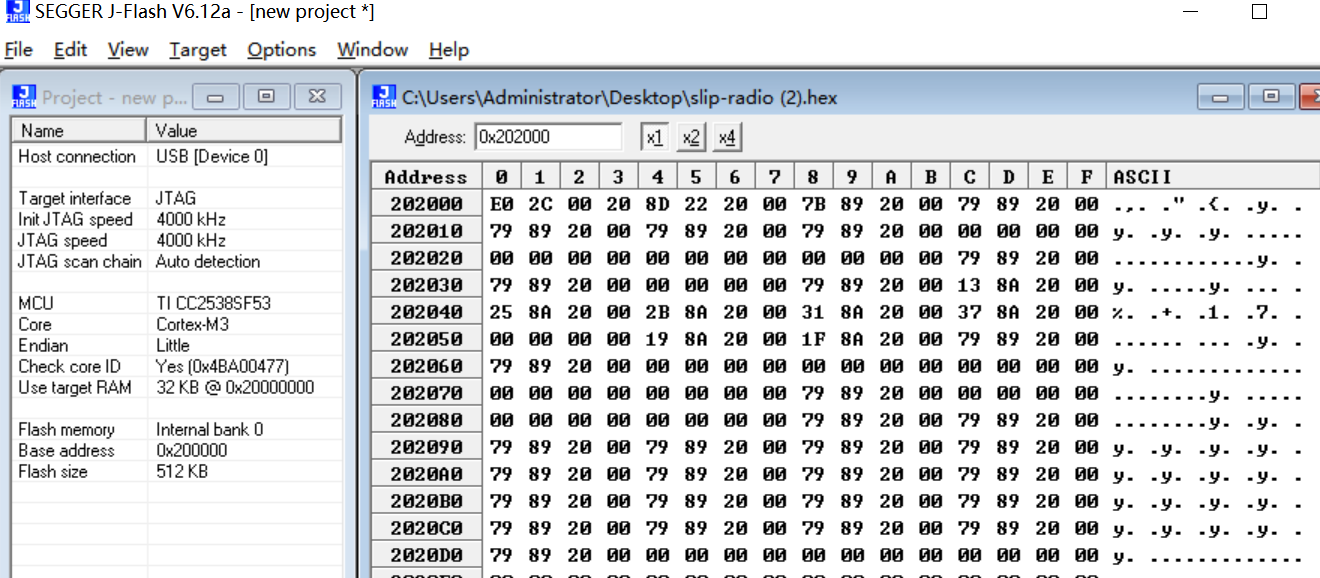The height and width of the screenshot is (578, 1320).
Task: Click the Base address value 0x200000
Action: pos(192,450)
